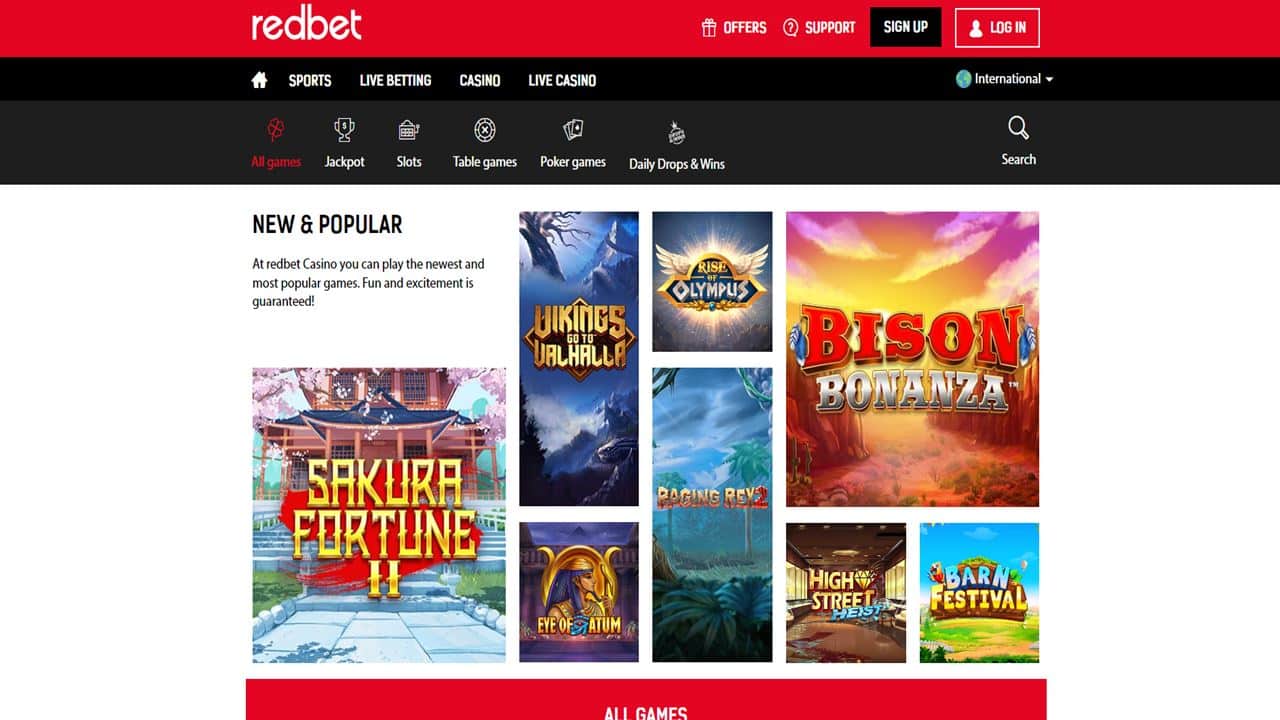Click the home icon in navigation bar

point(259,80)
